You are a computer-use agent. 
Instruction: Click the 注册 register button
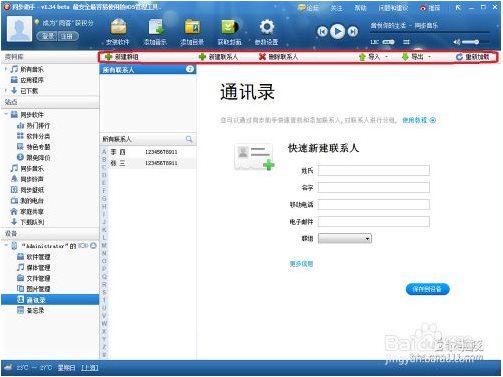68,36
